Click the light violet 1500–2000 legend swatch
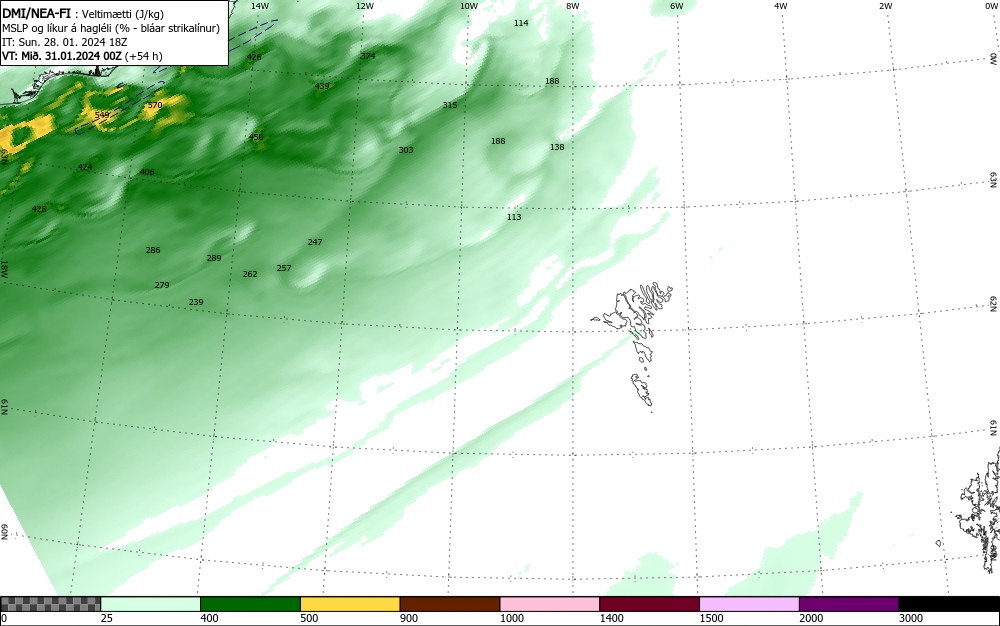This screenshot has width=1000, height=626. (749, 604)
